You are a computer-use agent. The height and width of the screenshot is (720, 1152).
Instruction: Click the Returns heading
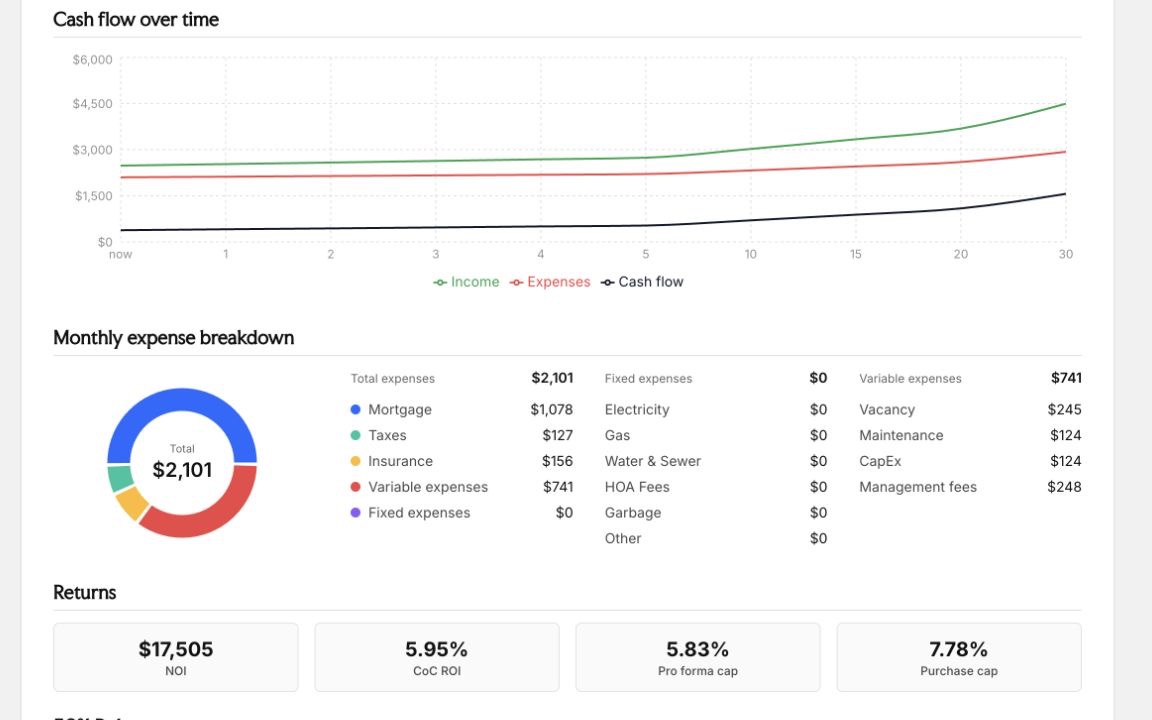[x=84, y=593]
